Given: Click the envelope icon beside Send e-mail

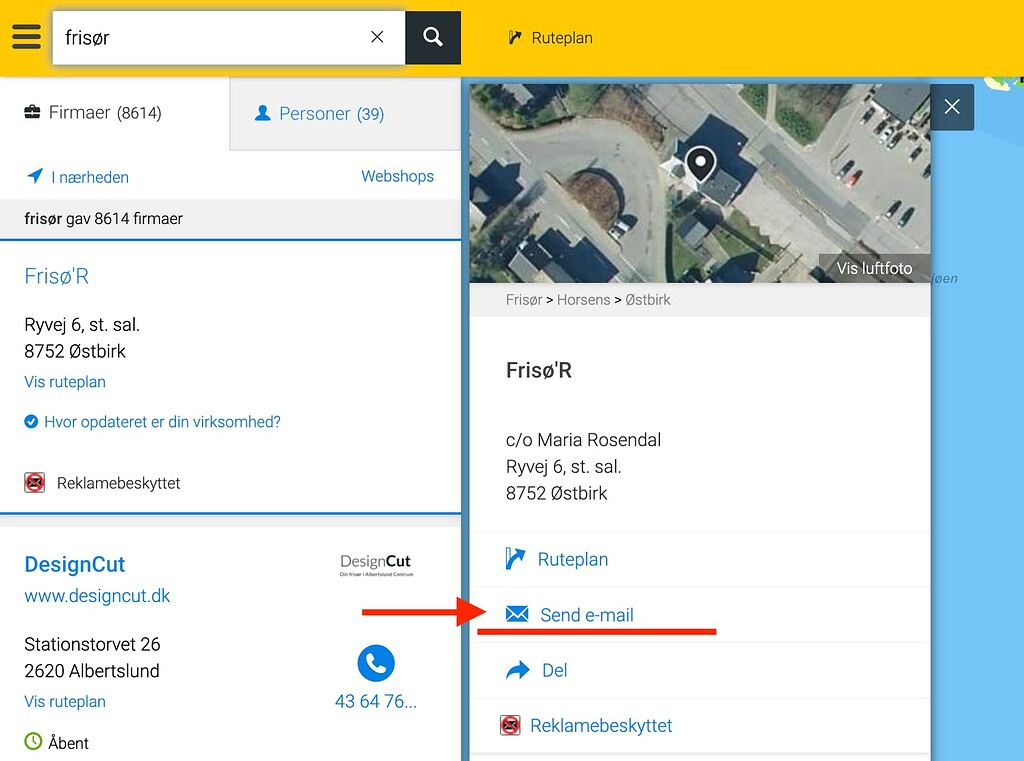Looking at the screenshot, I should [x=516, y=614].
